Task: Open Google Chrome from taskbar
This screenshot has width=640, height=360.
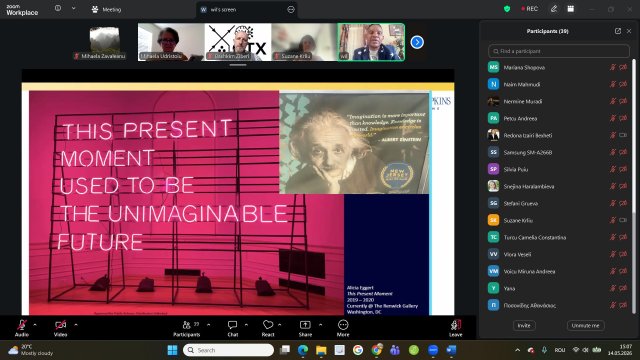Action: coord(376,350)
